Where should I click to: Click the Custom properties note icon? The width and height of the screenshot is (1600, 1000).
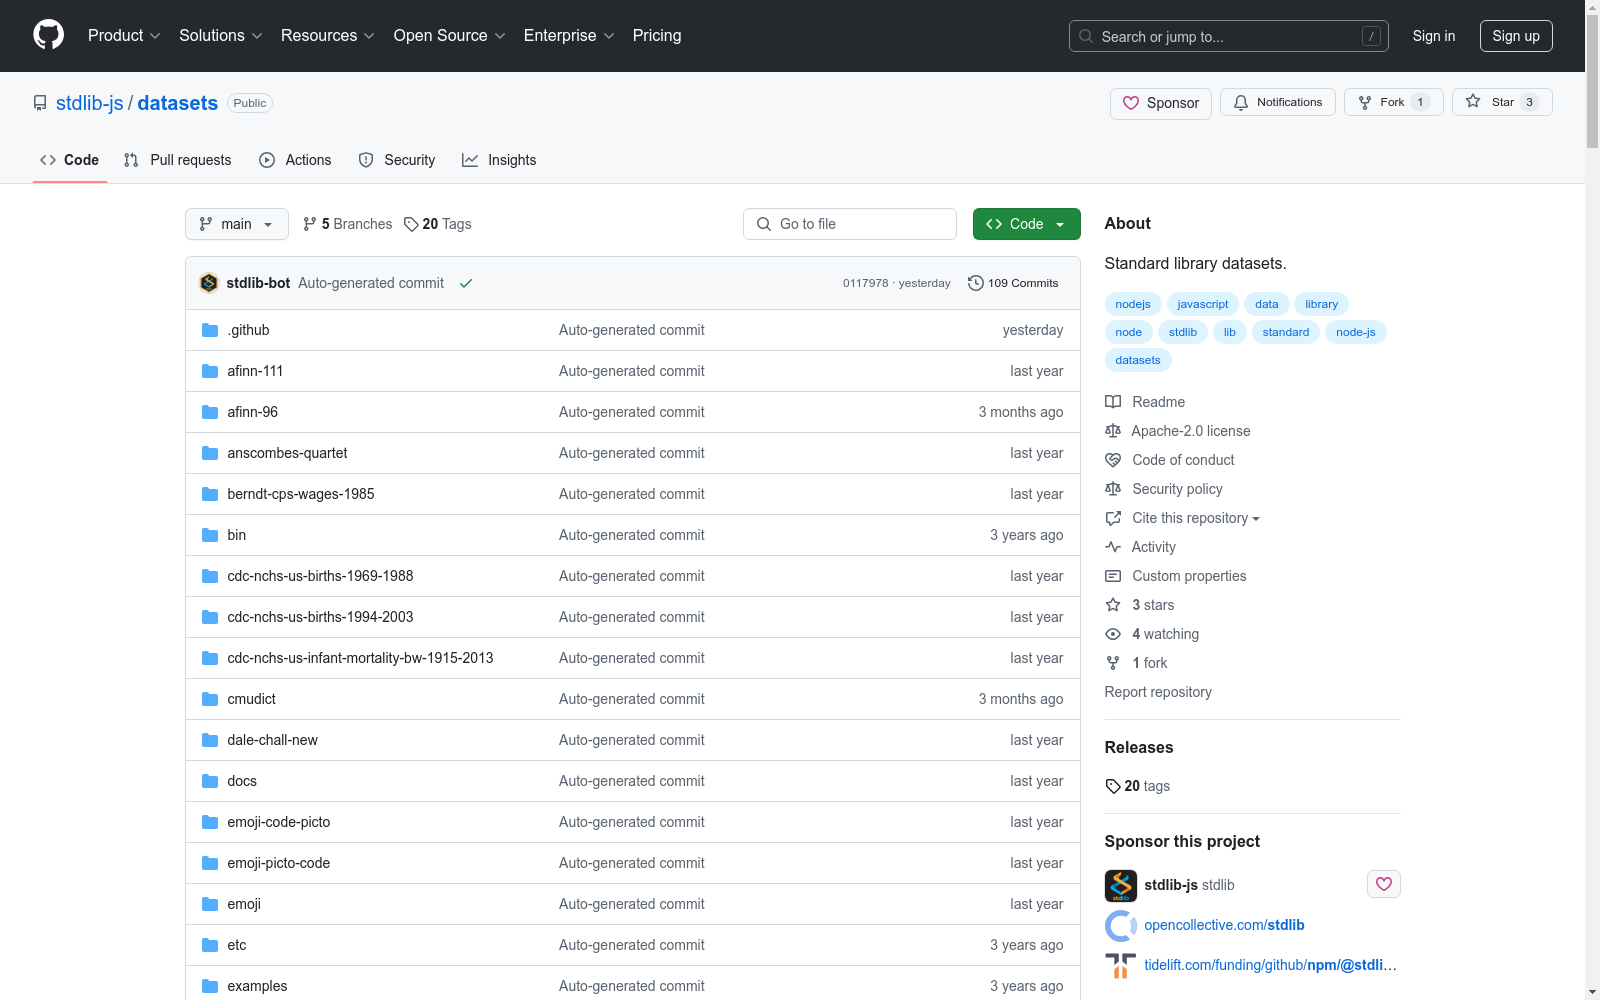tap(1113, 576)
